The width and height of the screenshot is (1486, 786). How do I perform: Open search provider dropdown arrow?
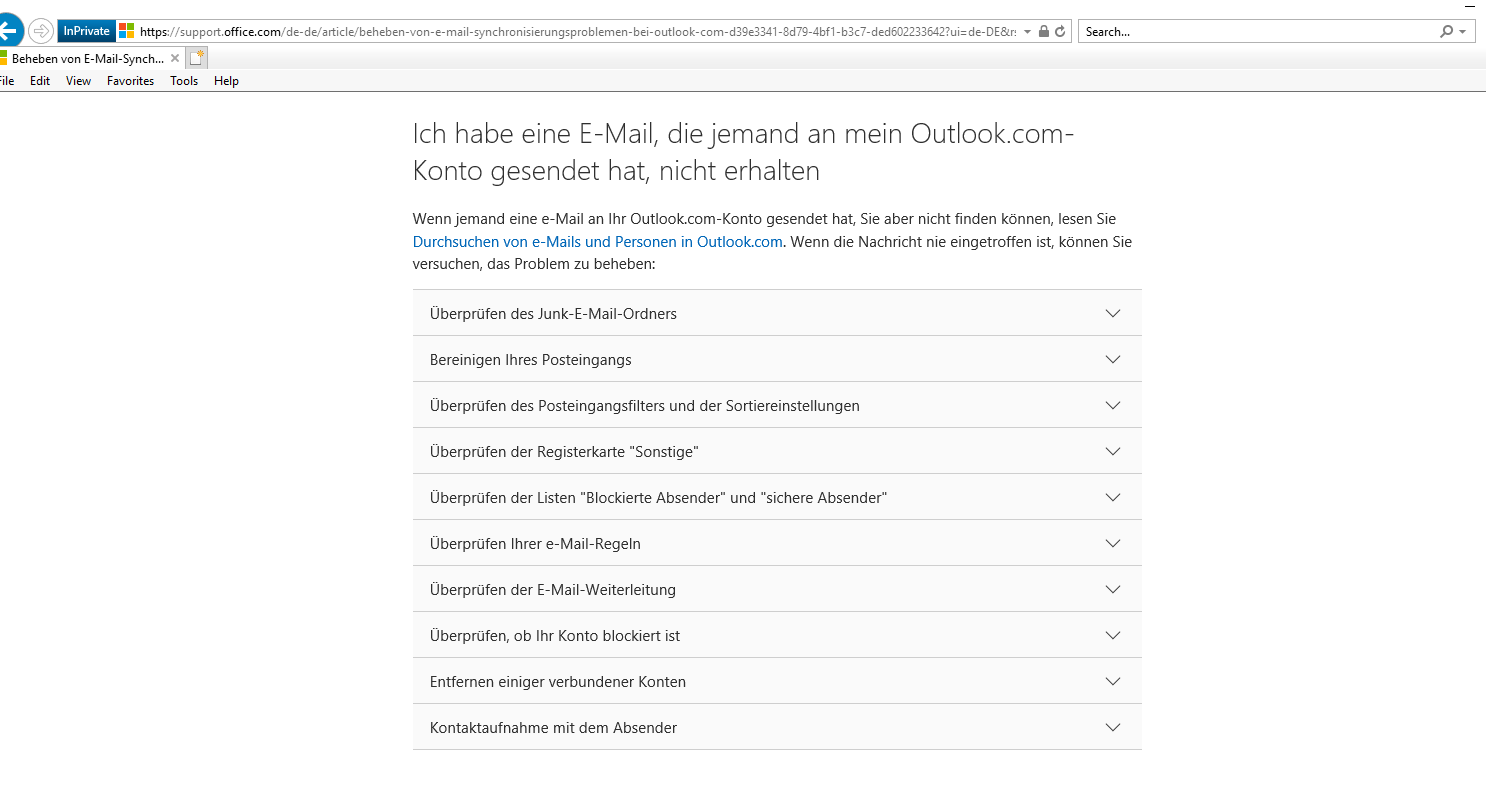click(1463, 32)
